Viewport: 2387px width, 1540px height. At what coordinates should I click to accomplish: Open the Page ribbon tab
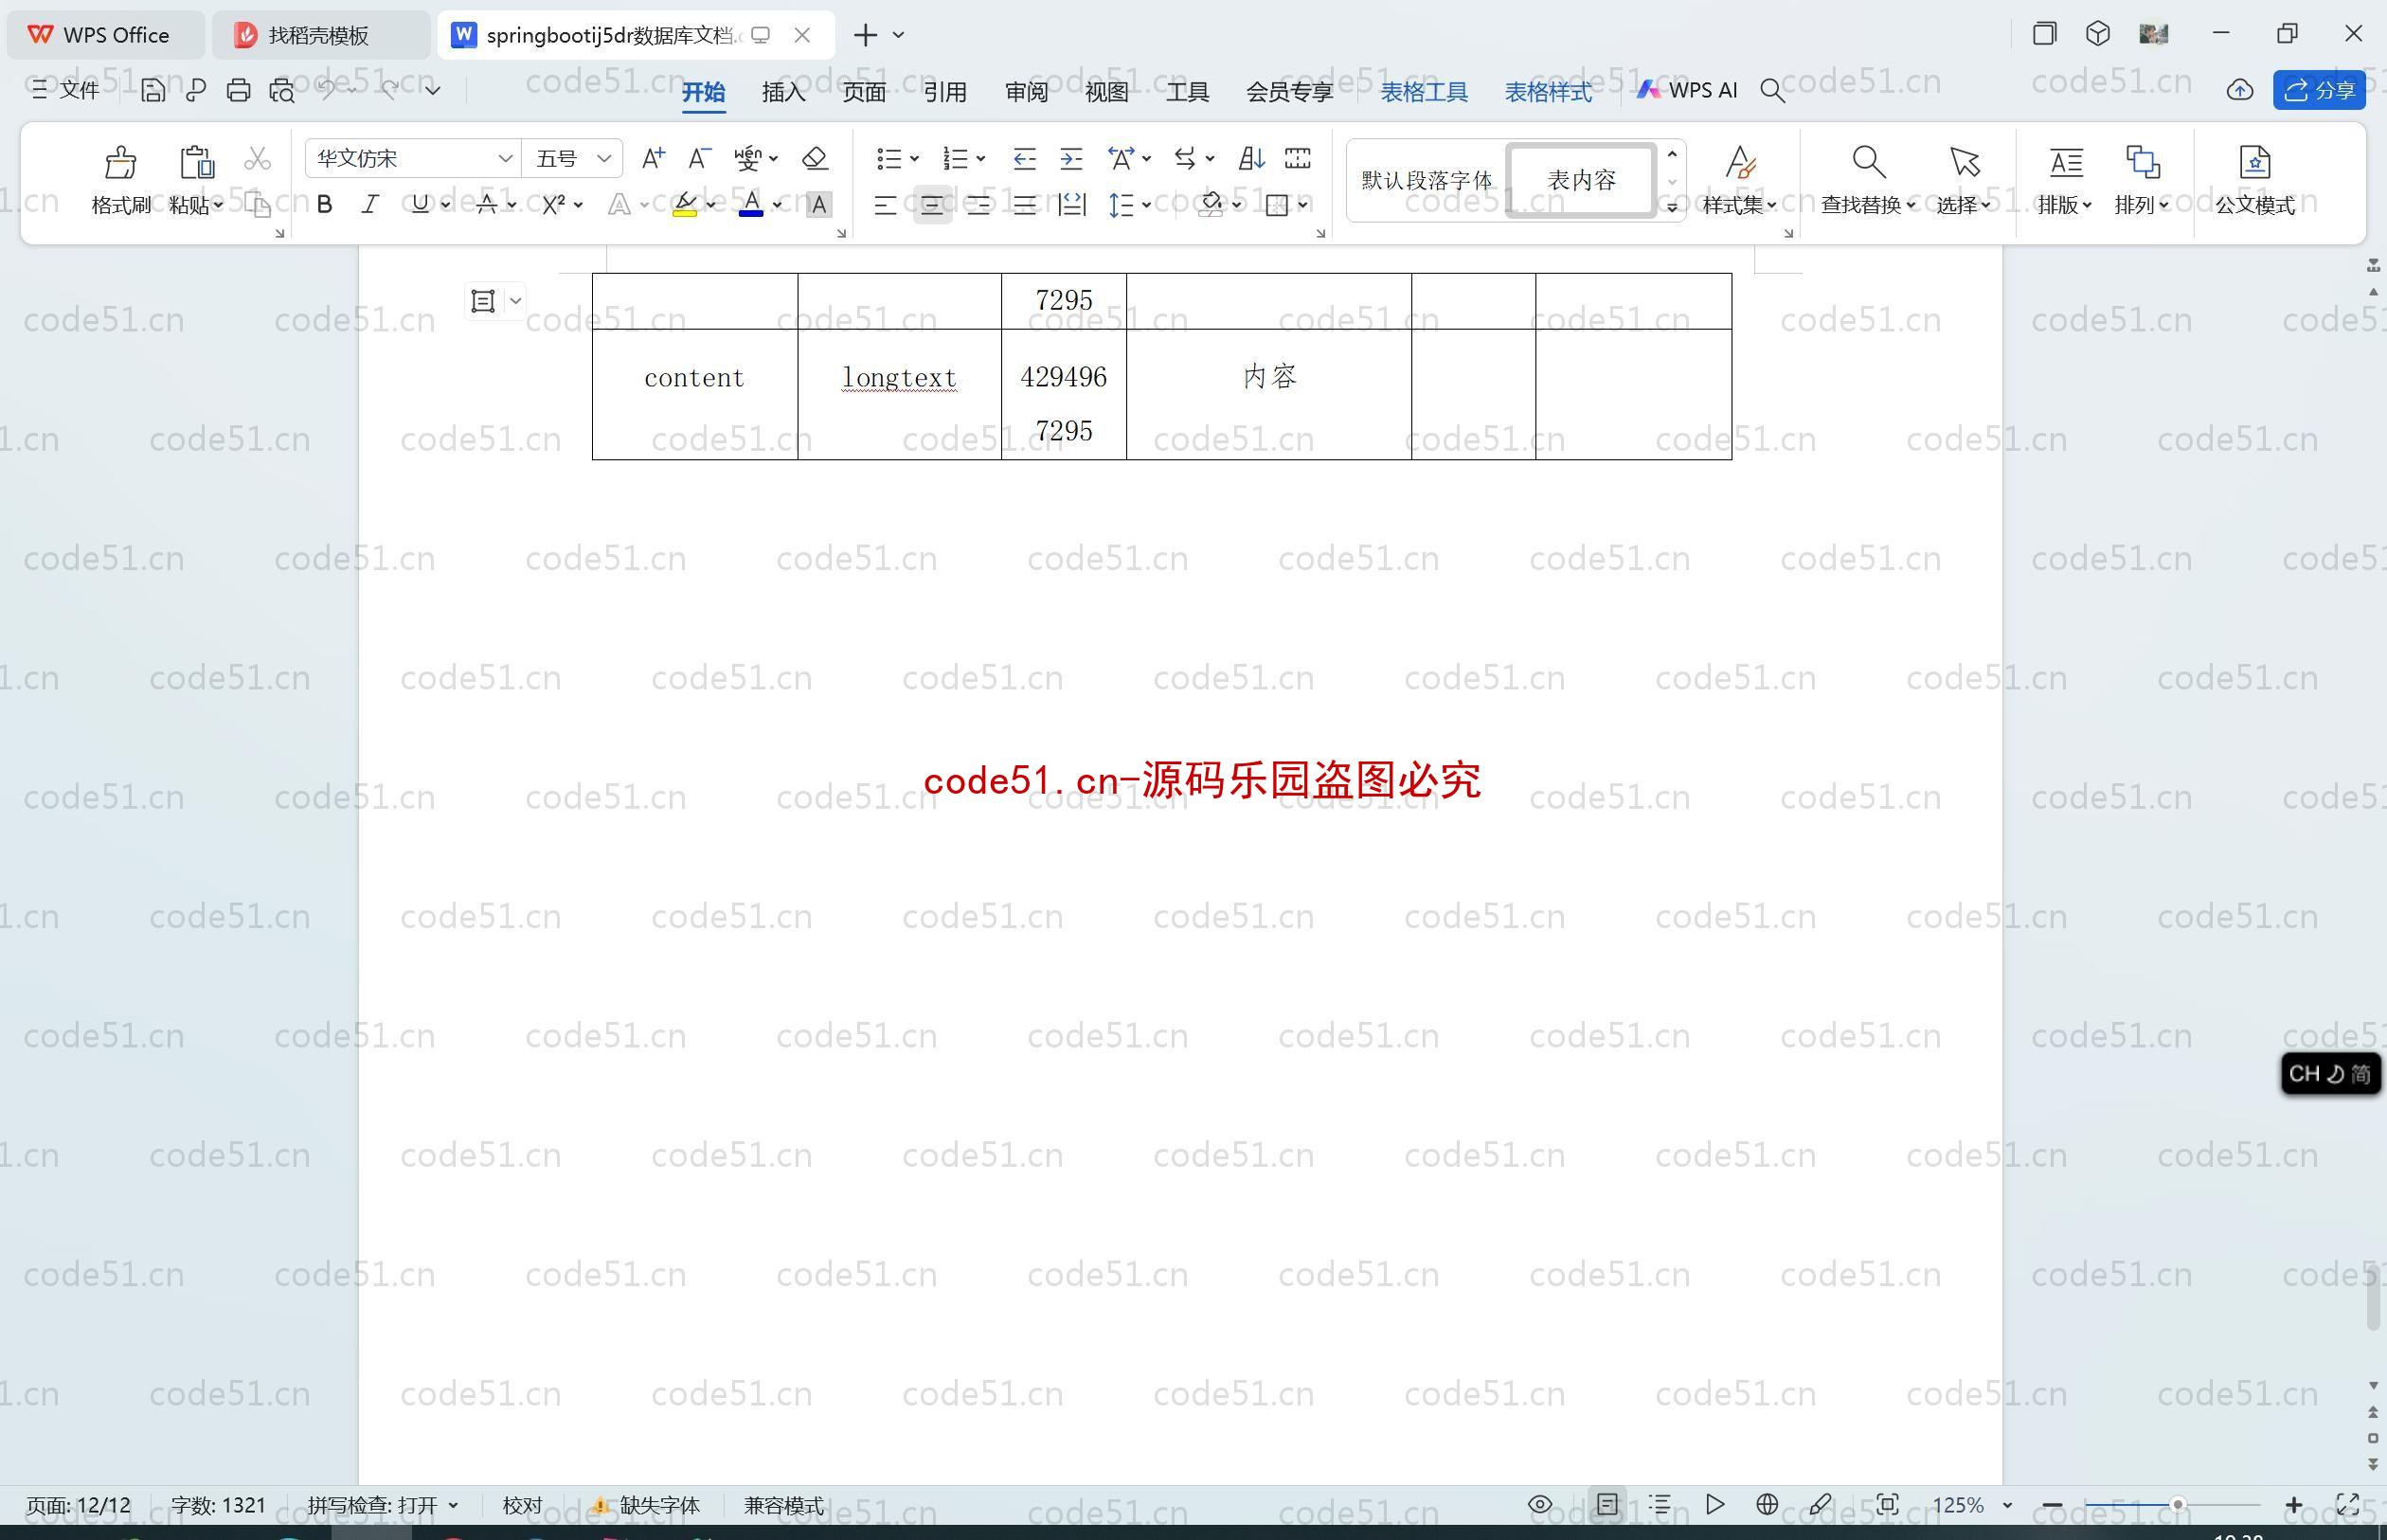(864, 92)
